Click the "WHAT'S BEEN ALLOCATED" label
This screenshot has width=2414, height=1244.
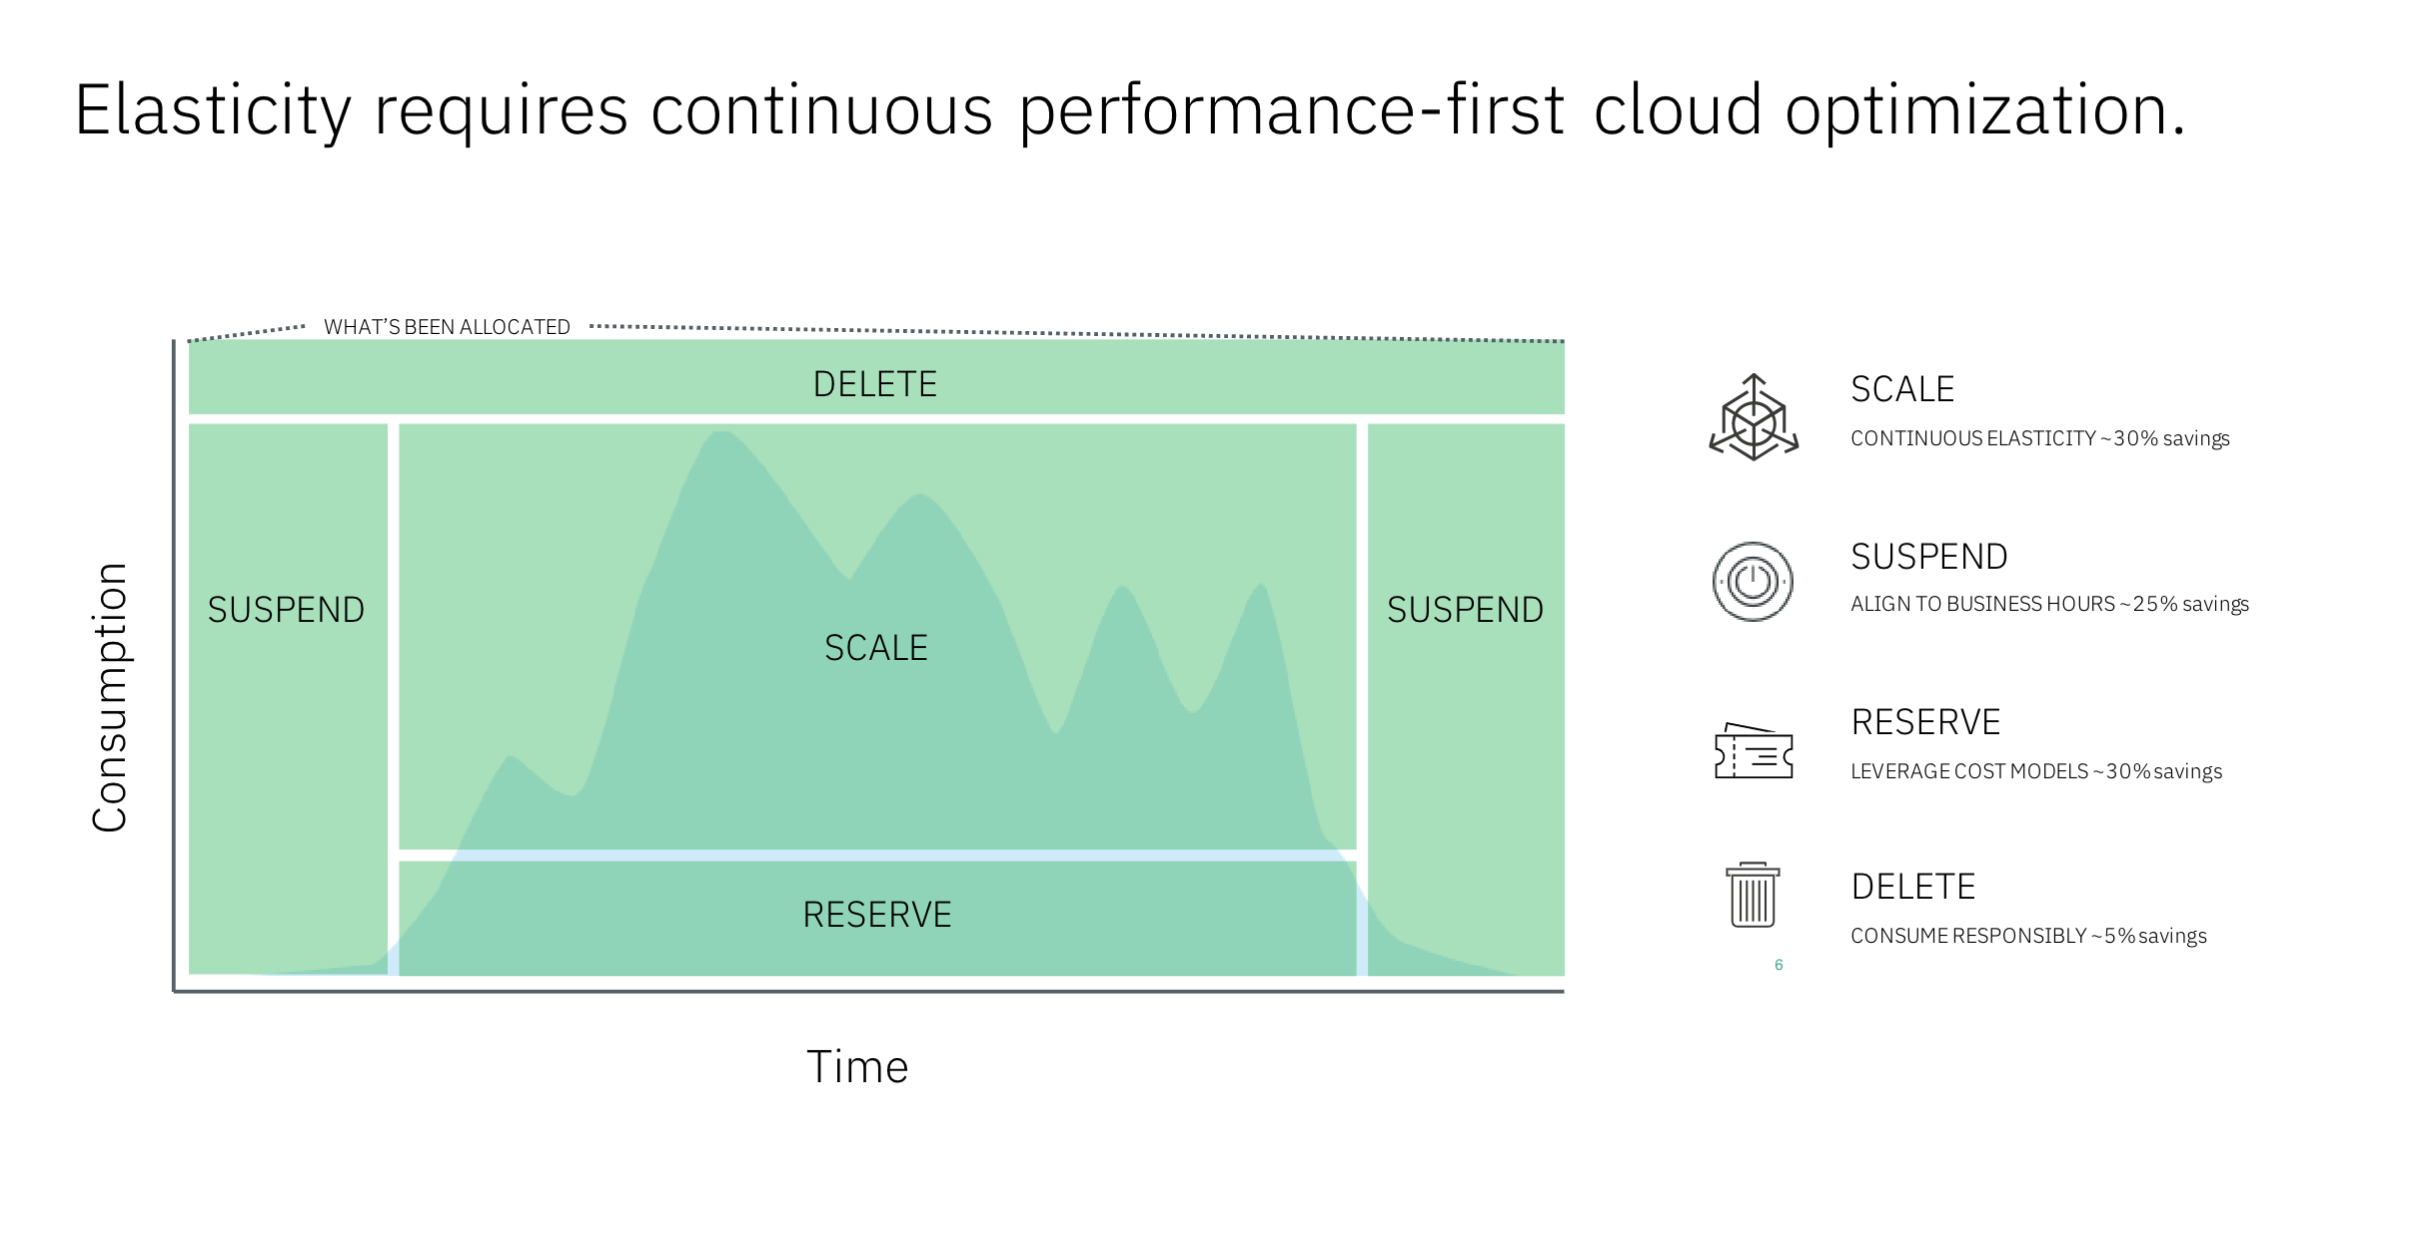click(446, 327)
